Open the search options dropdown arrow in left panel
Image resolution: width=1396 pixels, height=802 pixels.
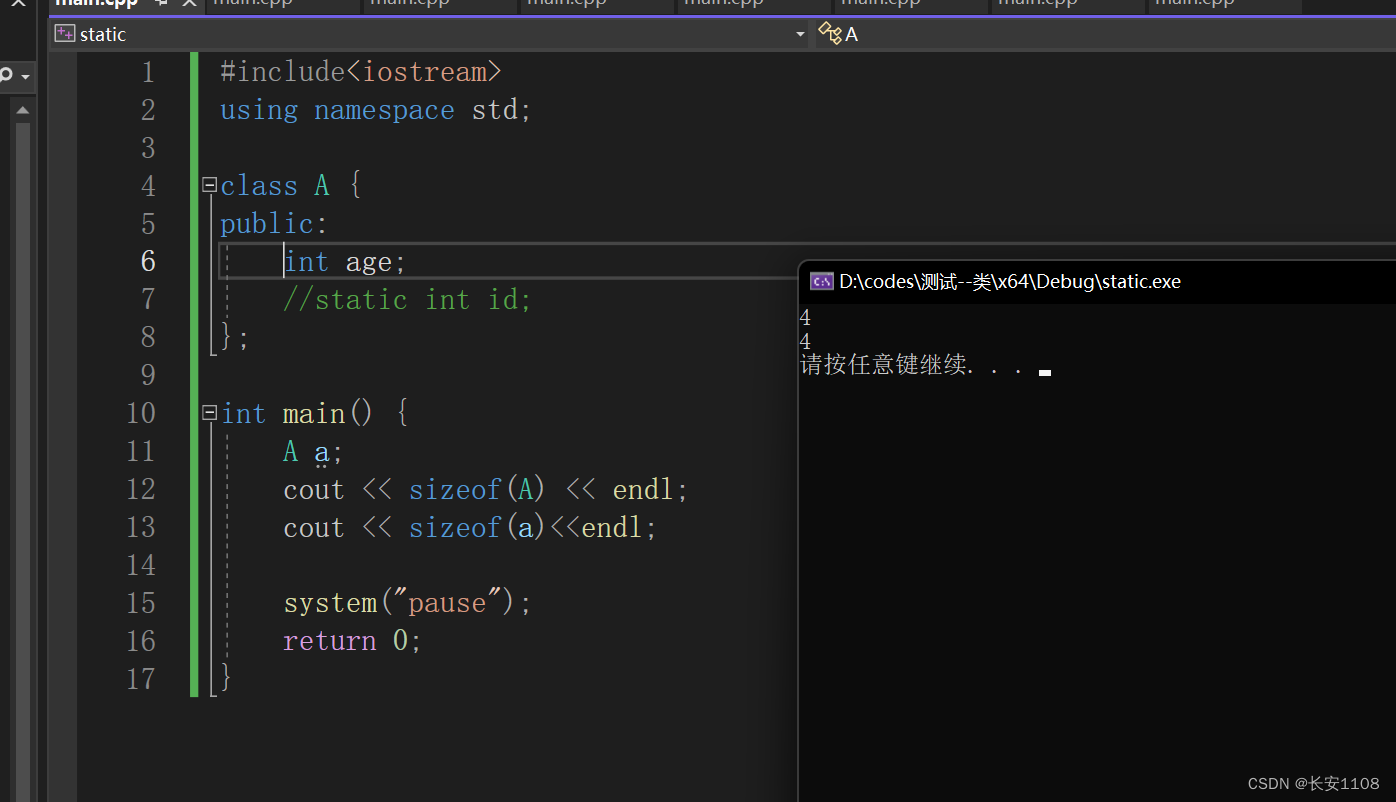point(25,76)
